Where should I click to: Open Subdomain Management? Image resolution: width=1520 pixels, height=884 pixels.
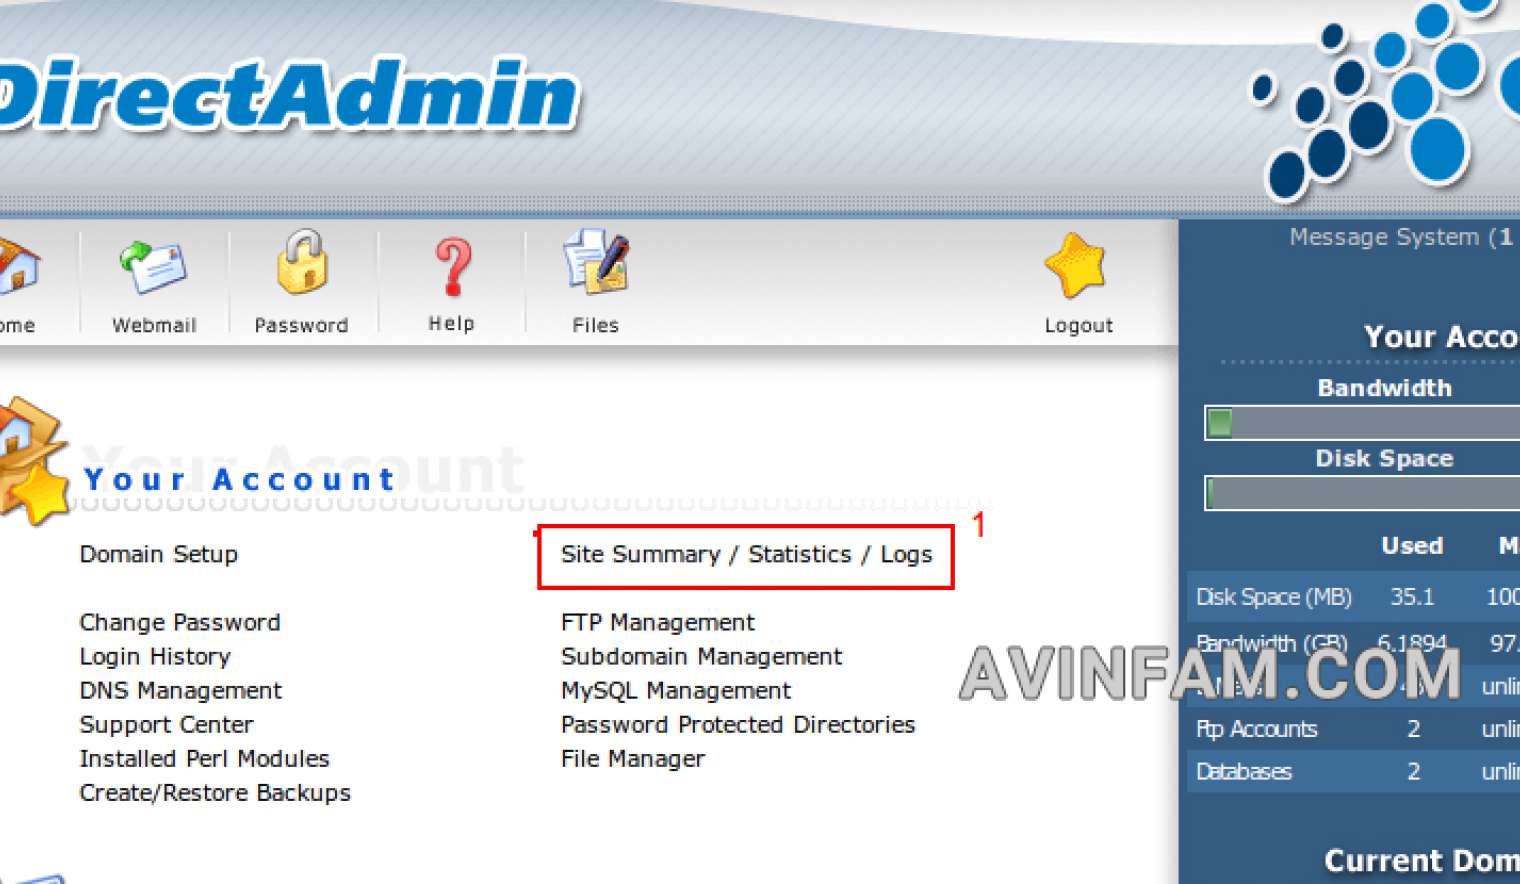pyautogui.click(x=701, y=656)
